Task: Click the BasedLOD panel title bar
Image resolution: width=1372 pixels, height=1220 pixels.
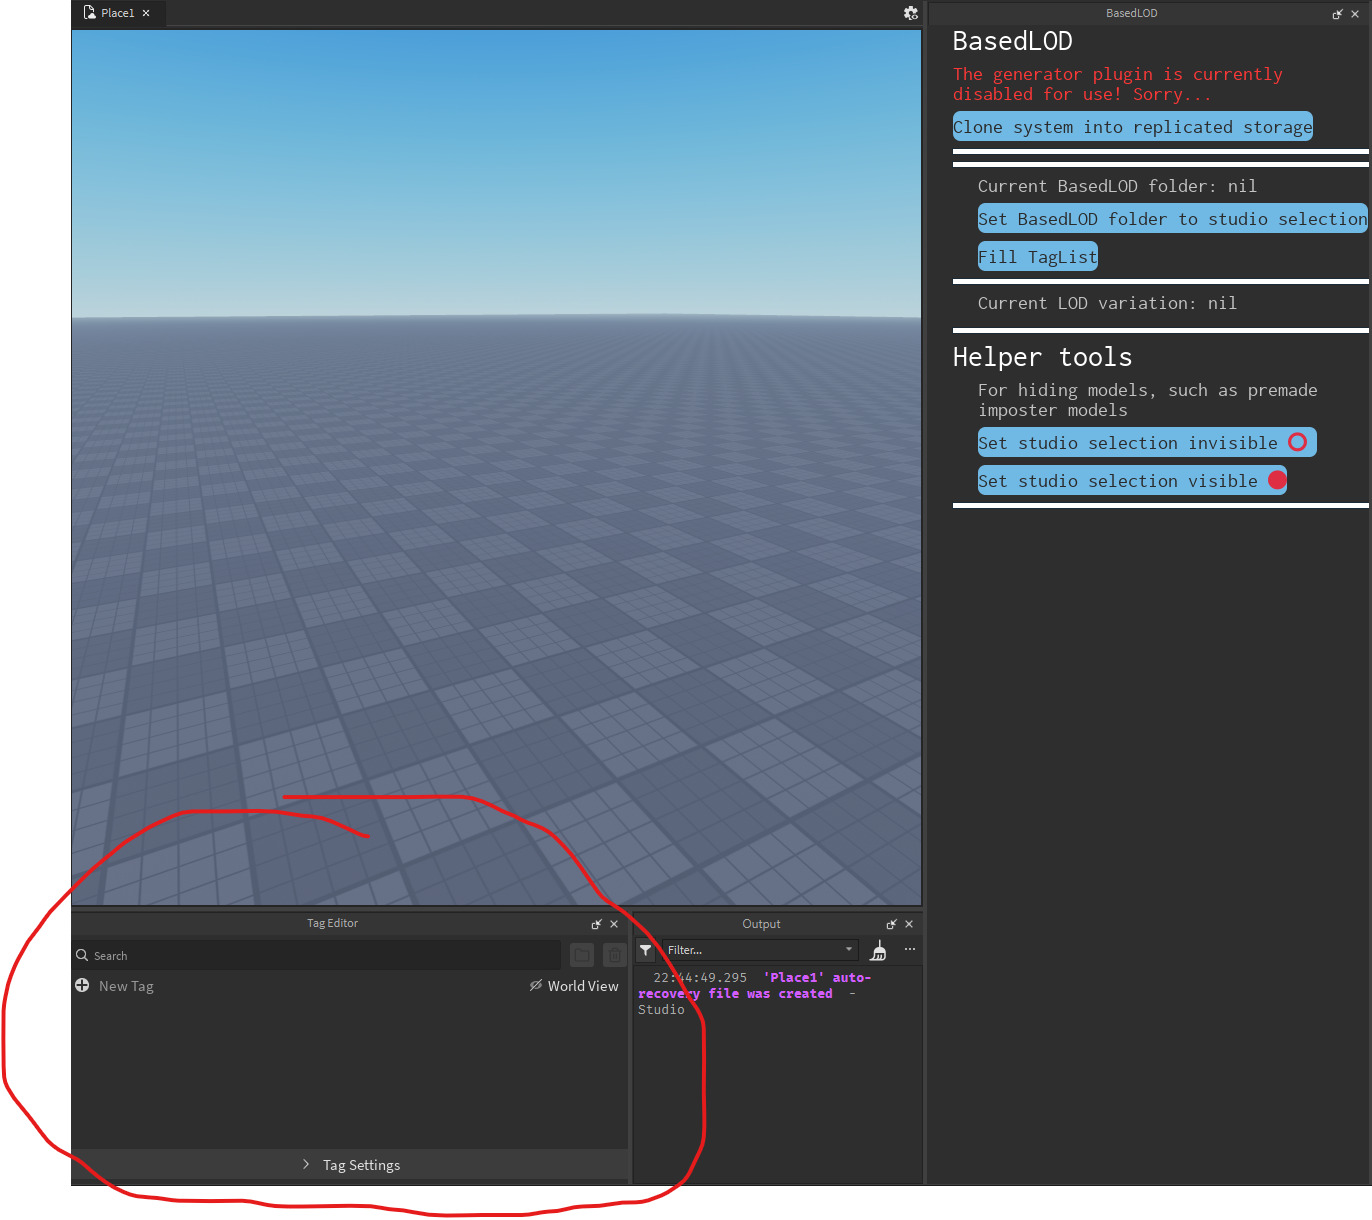Action: coord(1131,13)
